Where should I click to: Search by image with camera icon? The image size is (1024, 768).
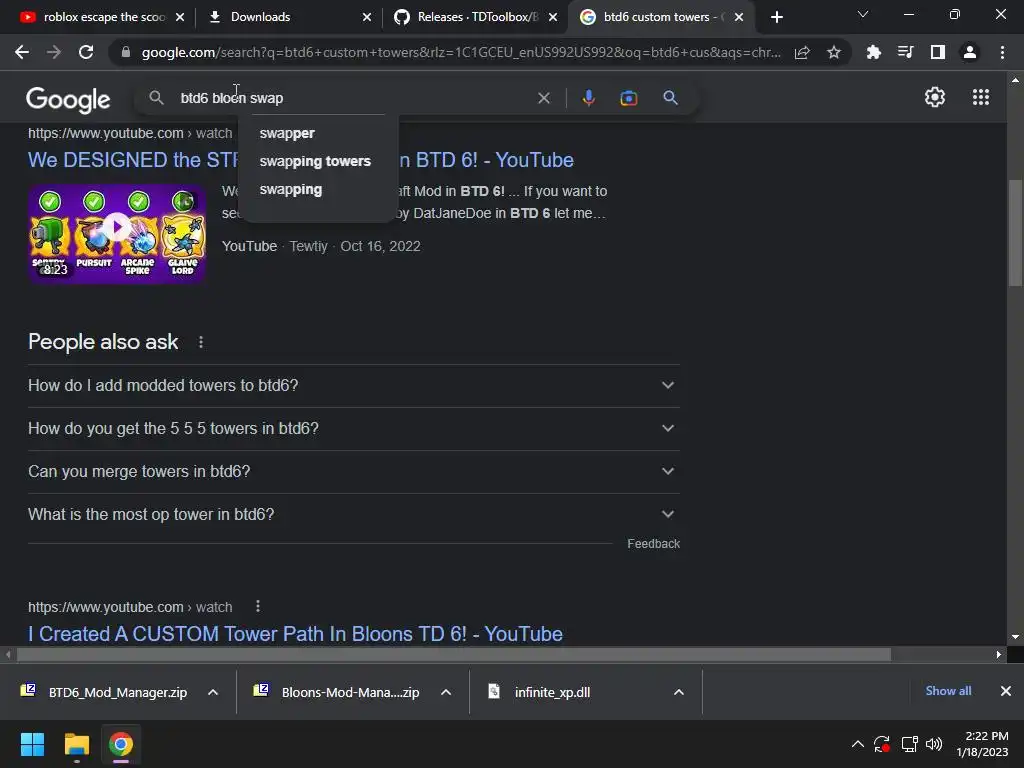pos(629,98)
